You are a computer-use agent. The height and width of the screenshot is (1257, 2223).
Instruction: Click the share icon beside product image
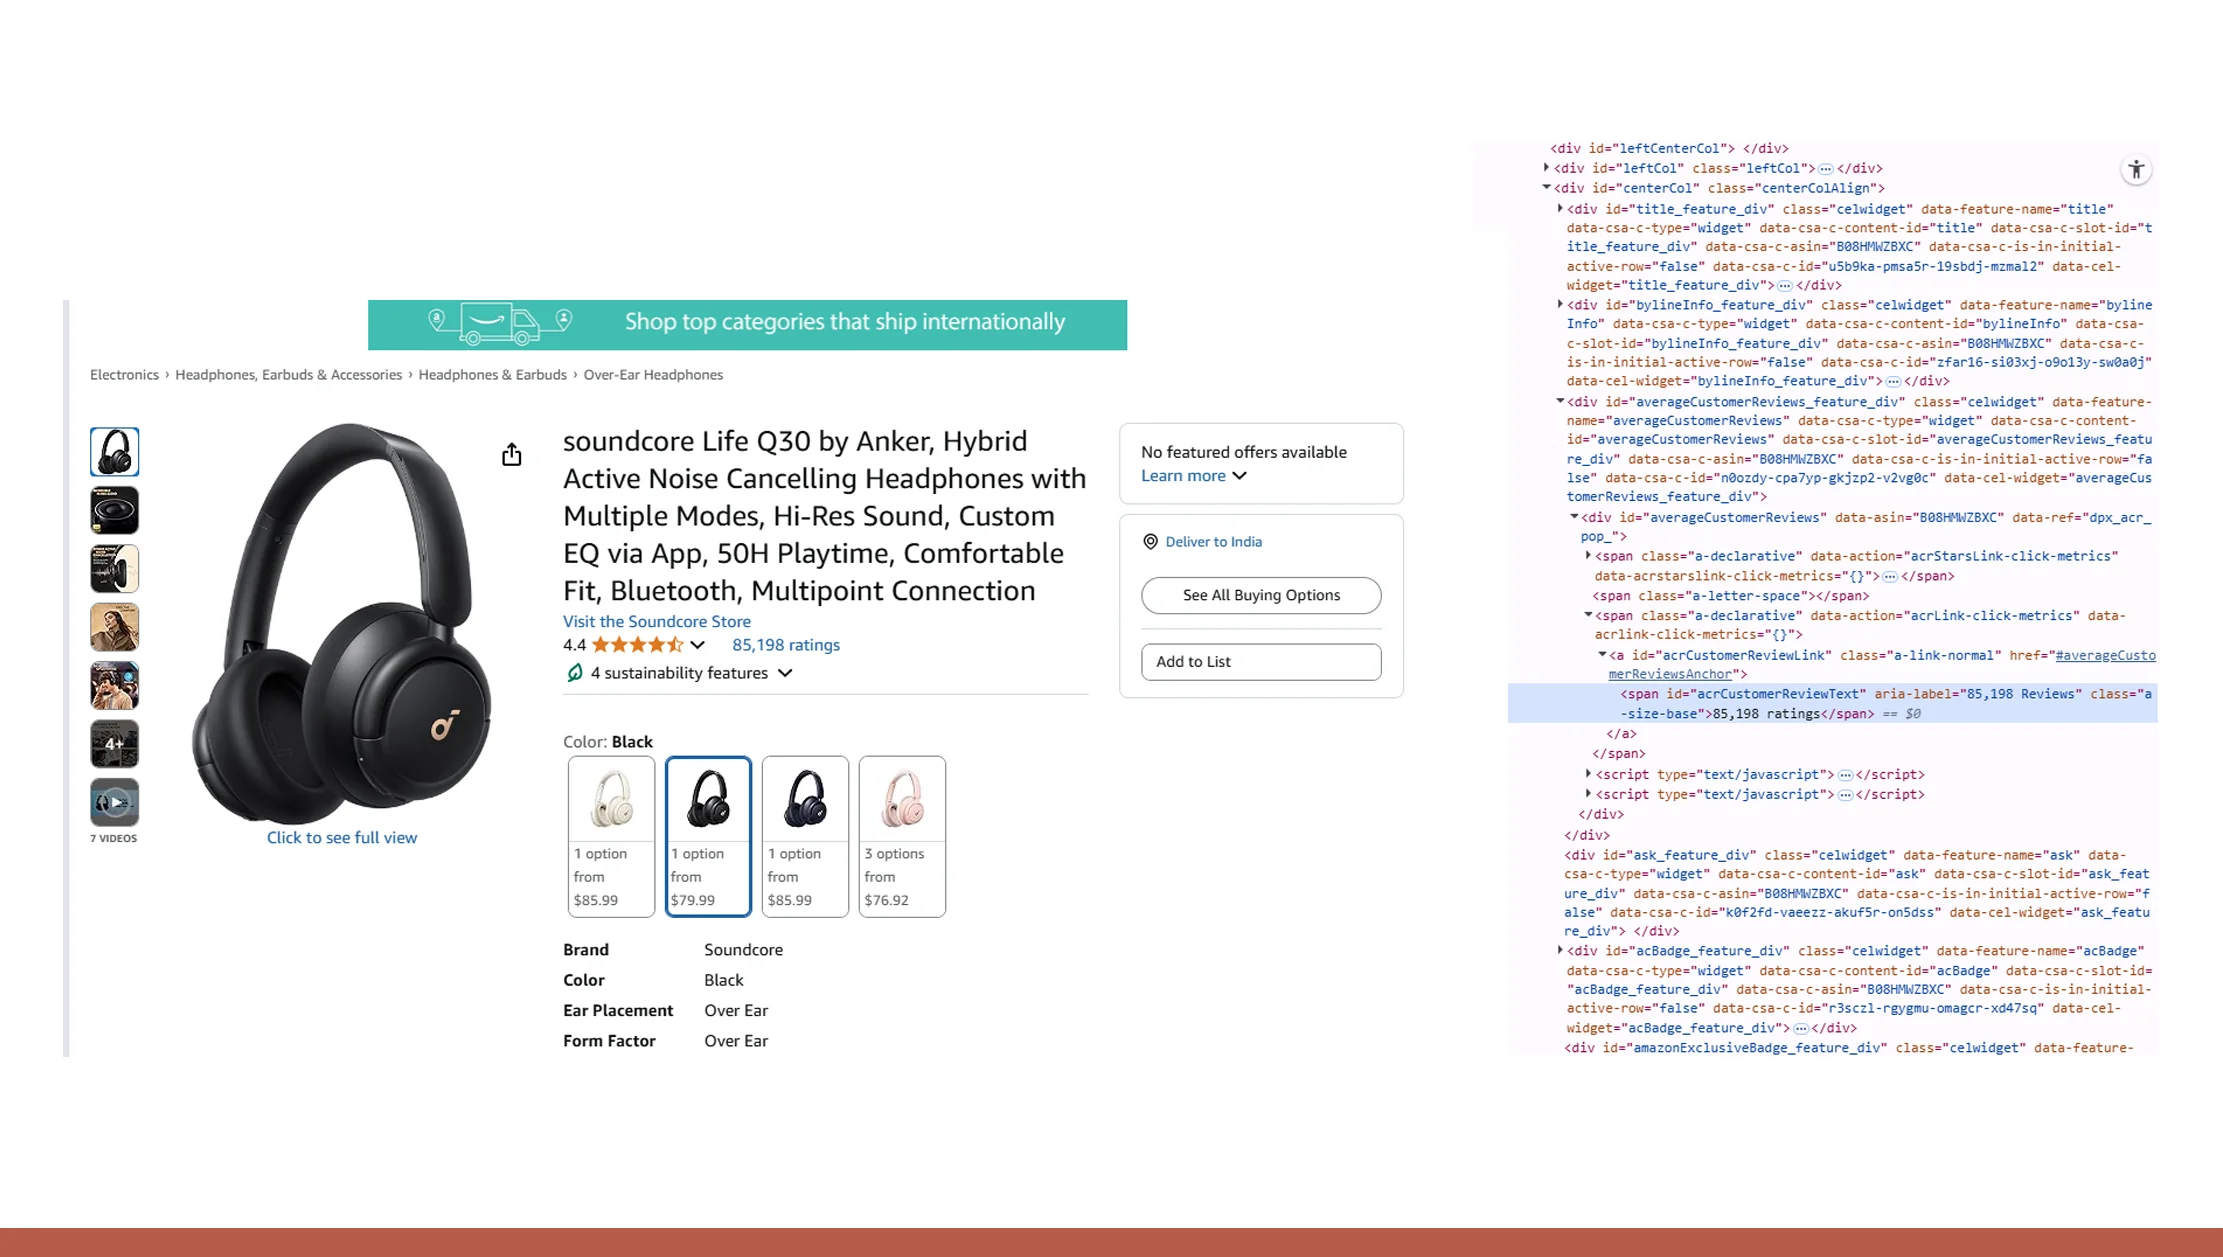coord(511,455)
